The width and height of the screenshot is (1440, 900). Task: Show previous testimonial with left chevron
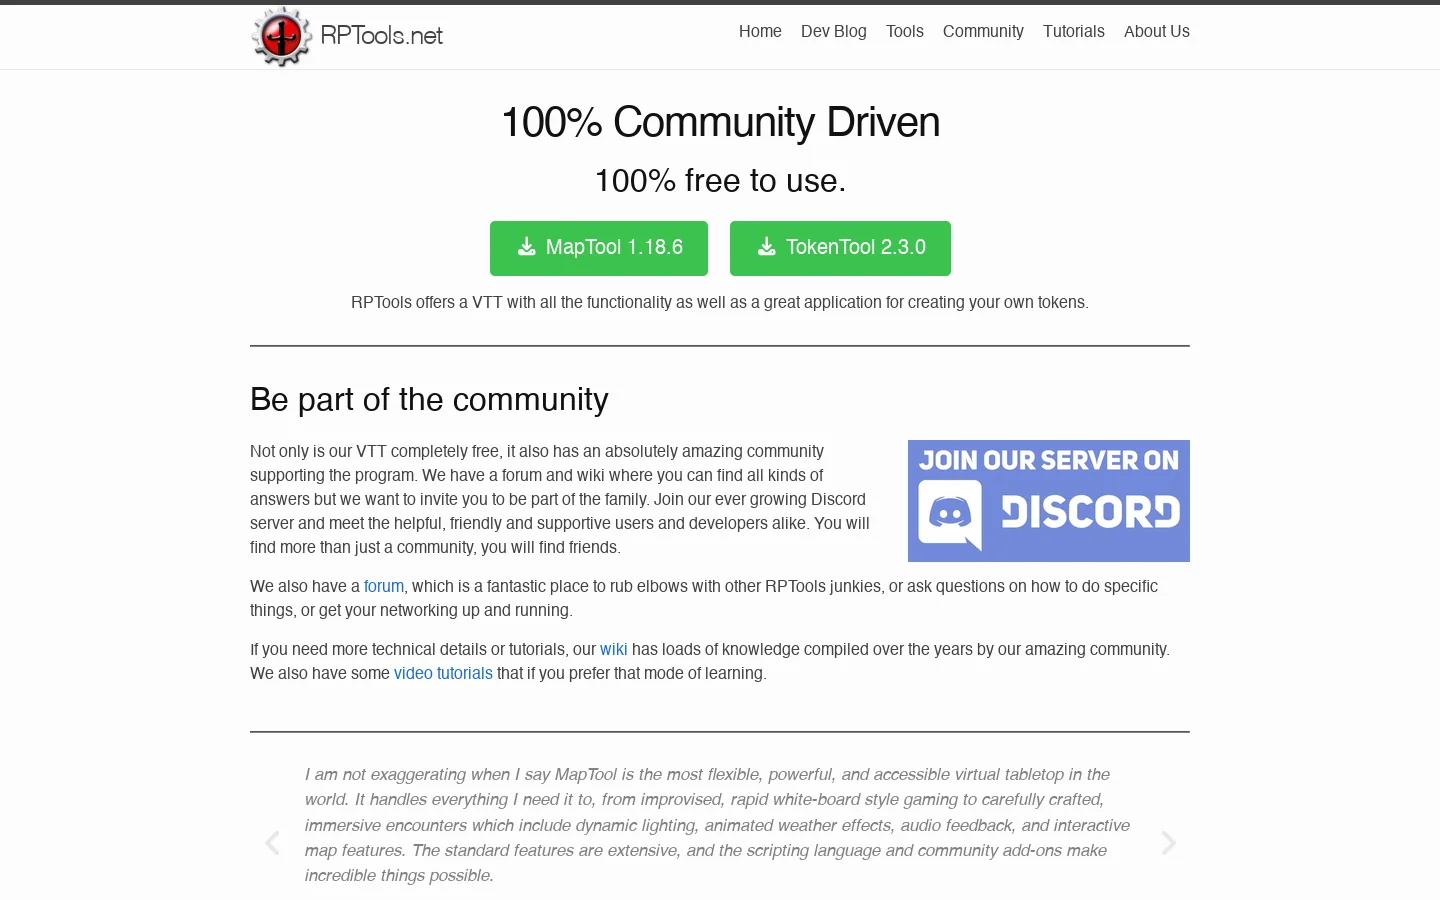pyautogui.click(x=272, y=843)
